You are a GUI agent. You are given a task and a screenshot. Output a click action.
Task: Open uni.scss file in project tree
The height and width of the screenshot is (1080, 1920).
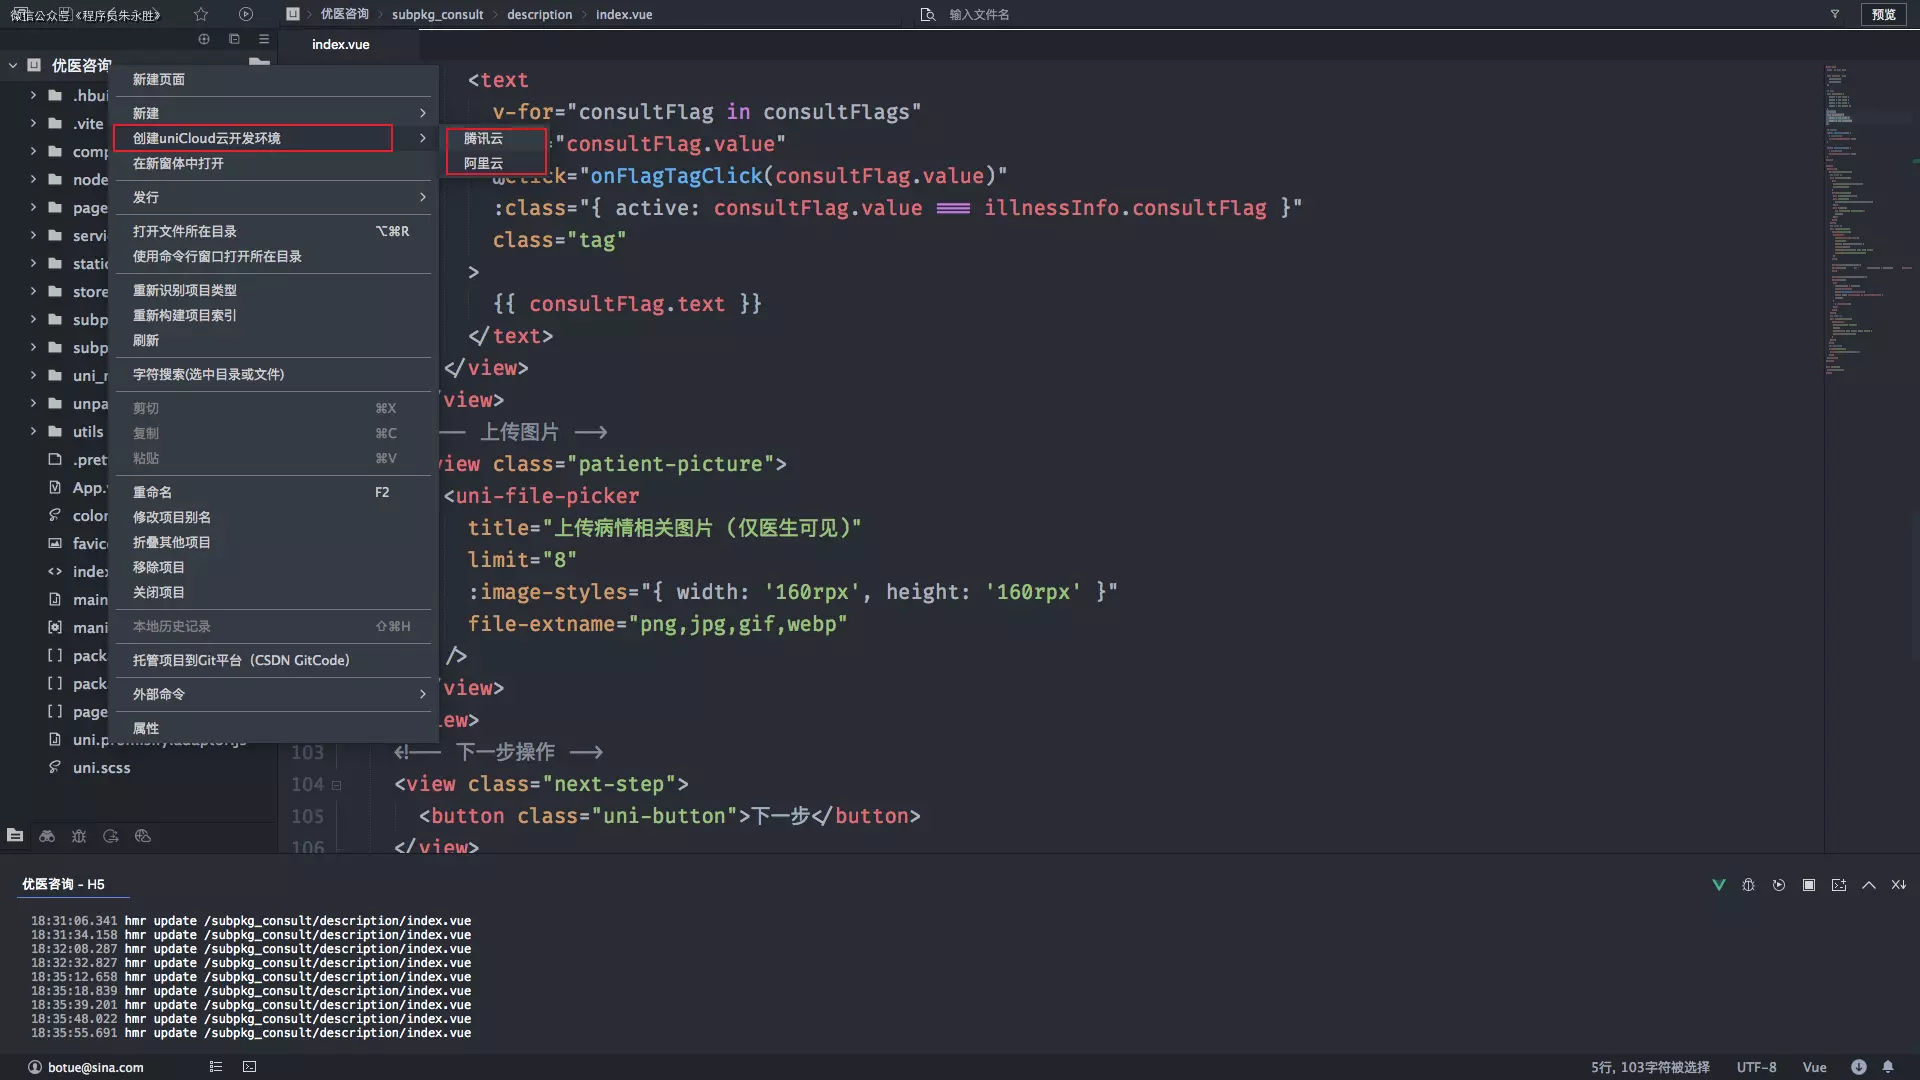[101, 767]
